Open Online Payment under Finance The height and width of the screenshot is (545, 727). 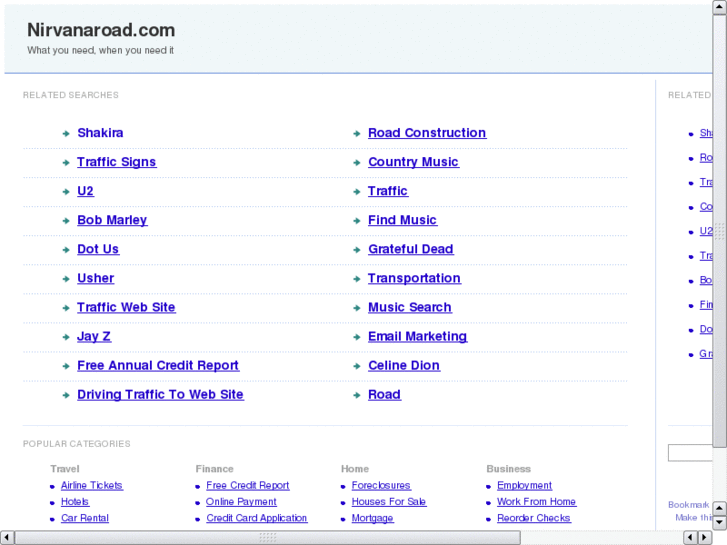[x=241, y=502]
